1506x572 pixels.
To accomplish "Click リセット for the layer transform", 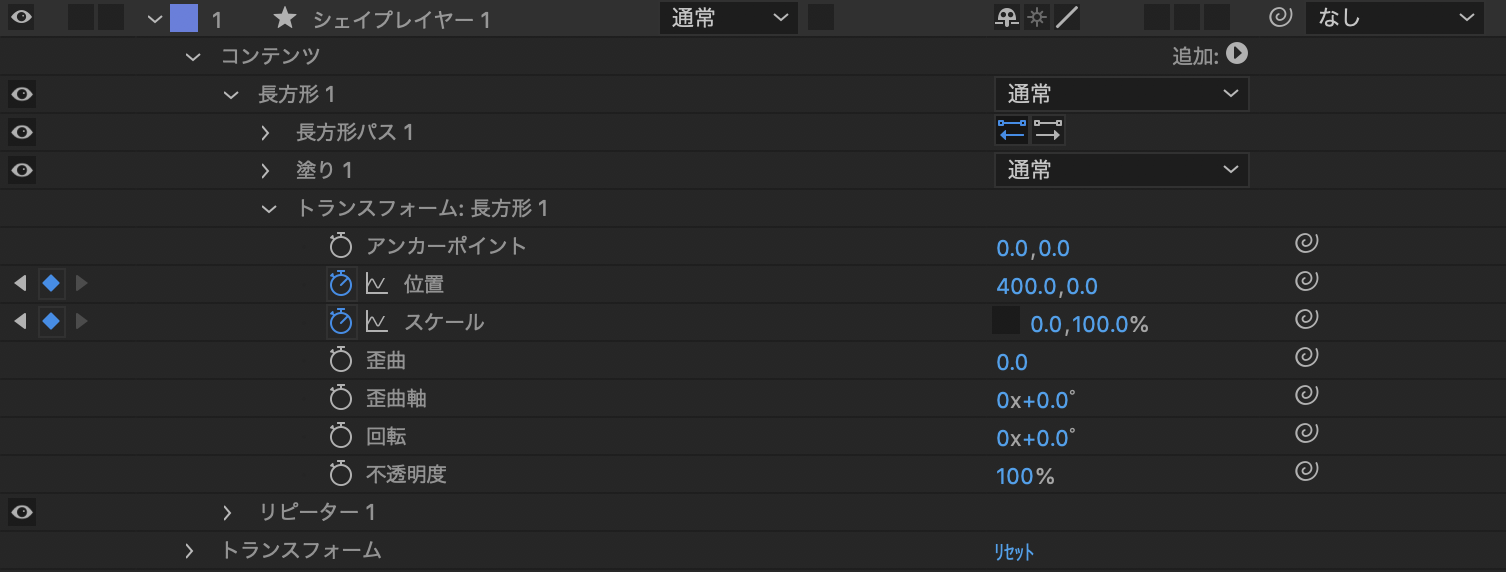I will pos(1014,552).
